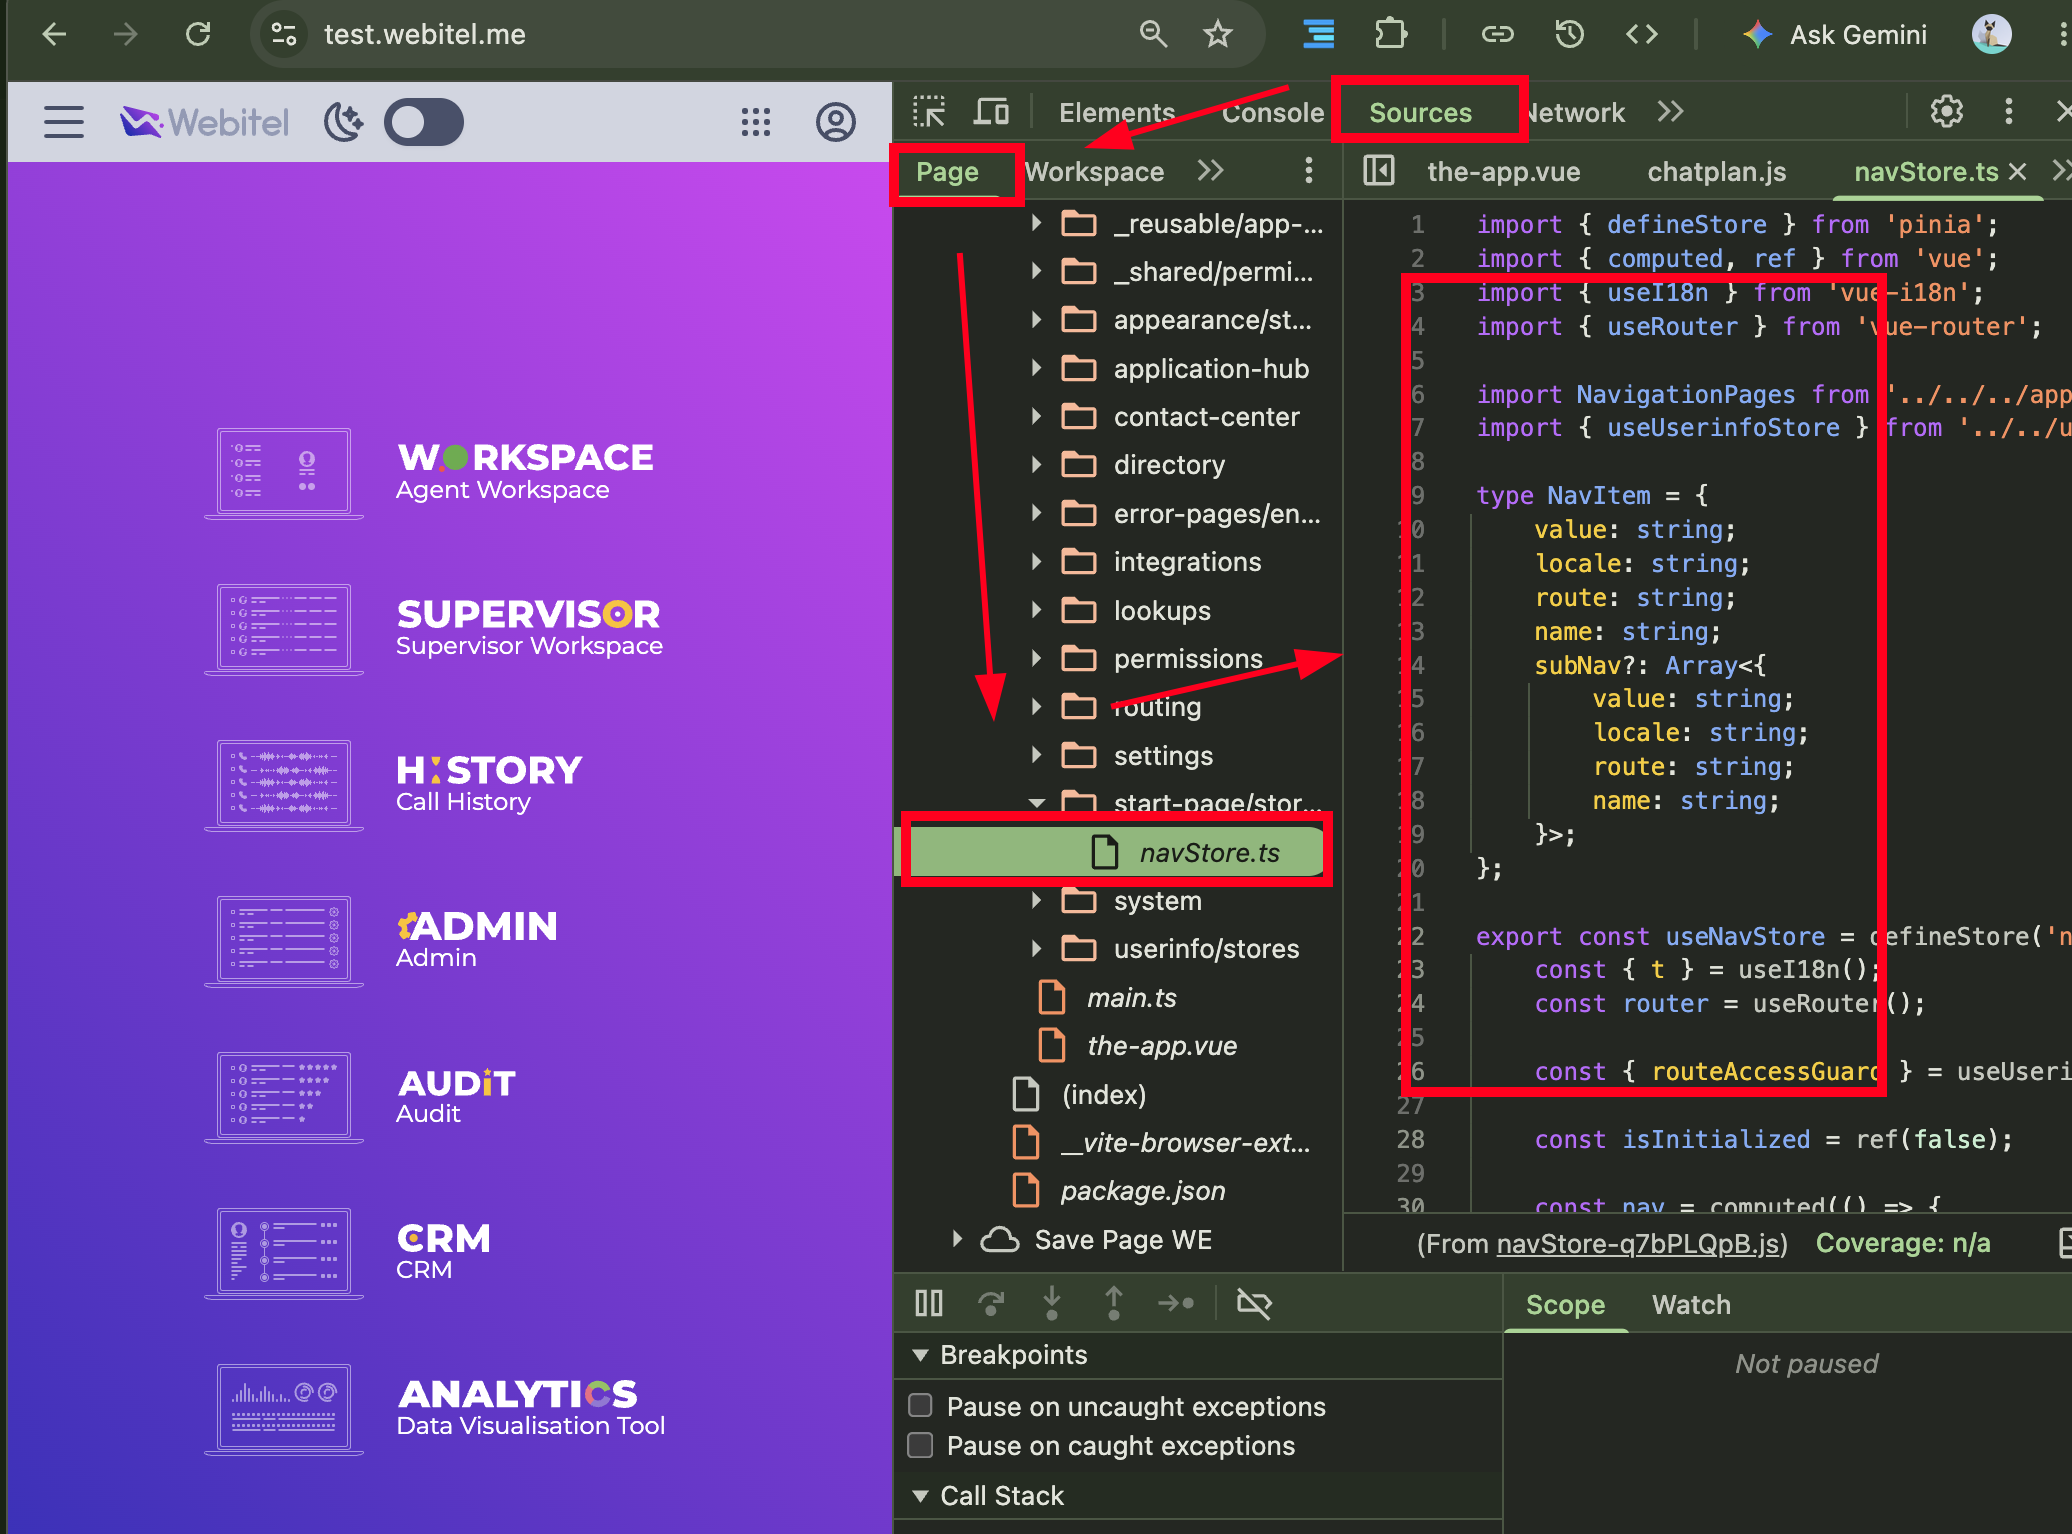Open the Watch tab
Image resolution: width=2072 pixels, height=1534 pixels.
click(x=1691, y=1304)
